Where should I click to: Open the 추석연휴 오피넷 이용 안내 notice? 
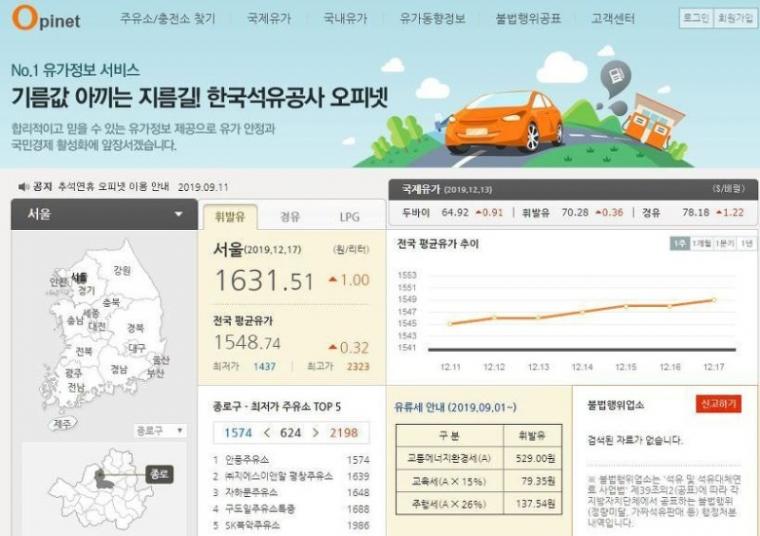click(113, 187)
